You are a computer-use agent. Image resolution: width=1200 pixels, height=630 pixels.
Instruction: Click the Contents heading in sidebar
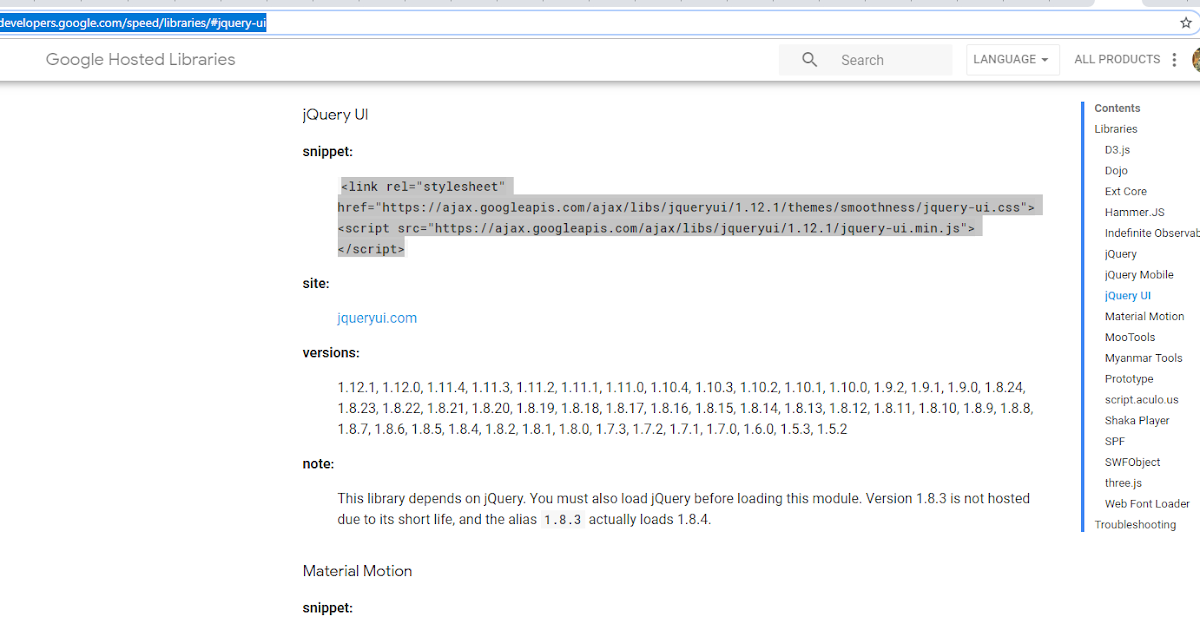[x=1117, y=108]
